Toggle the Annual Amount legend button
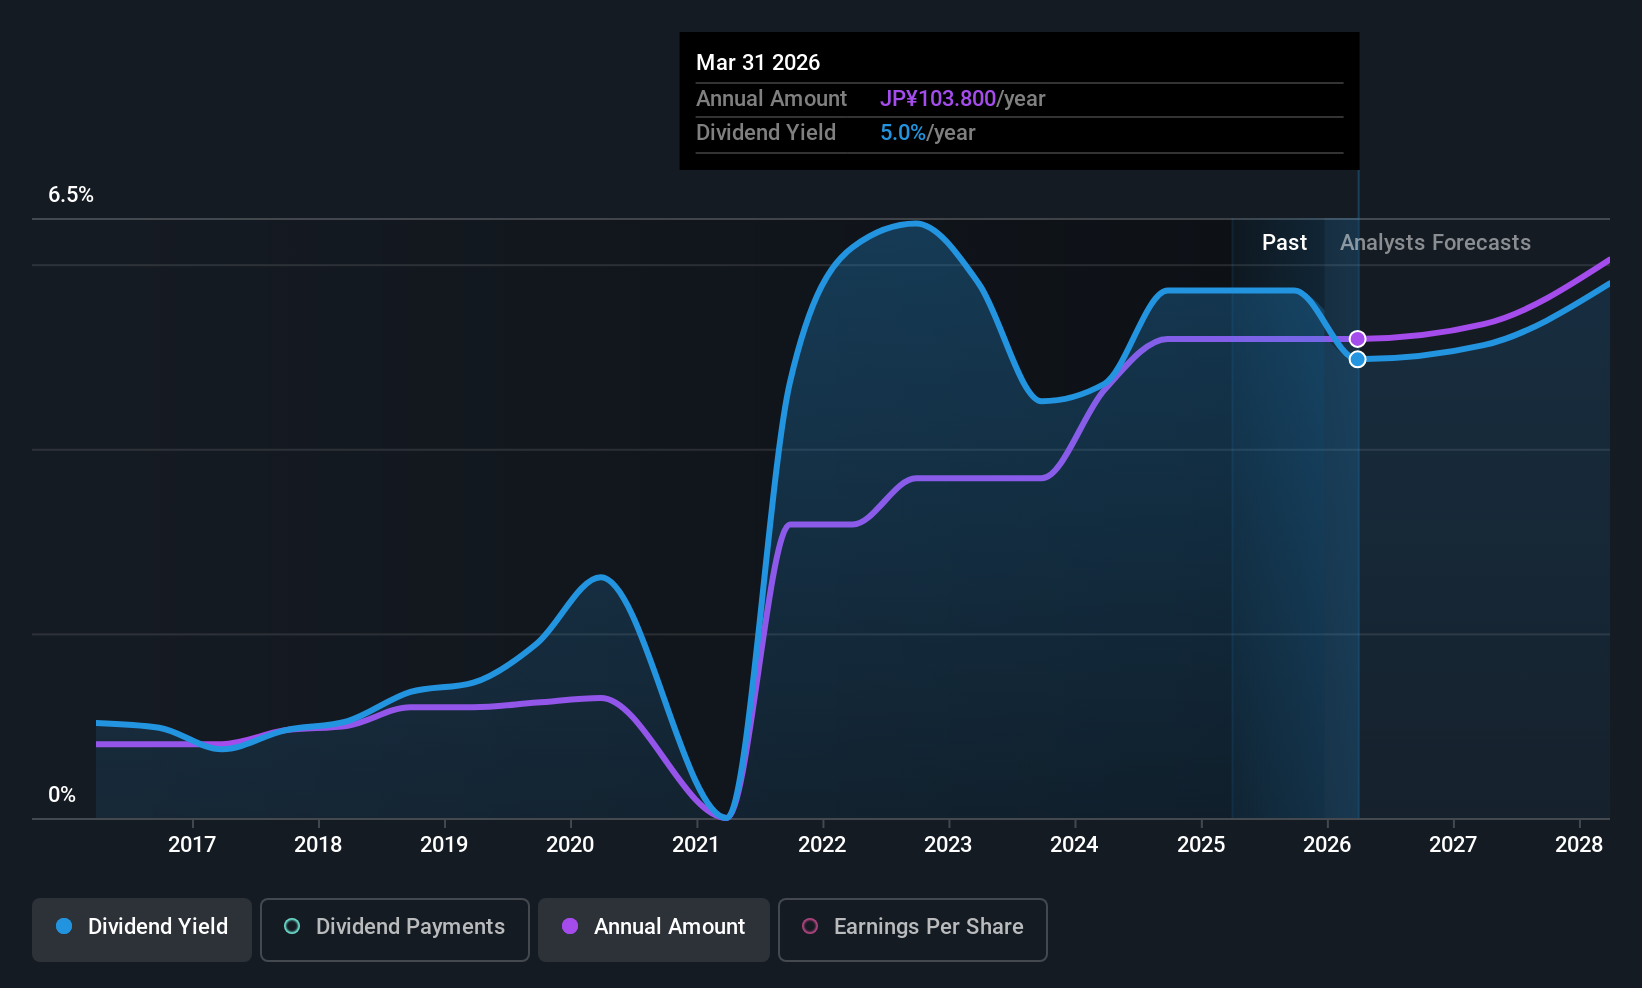 click(654, 929)
